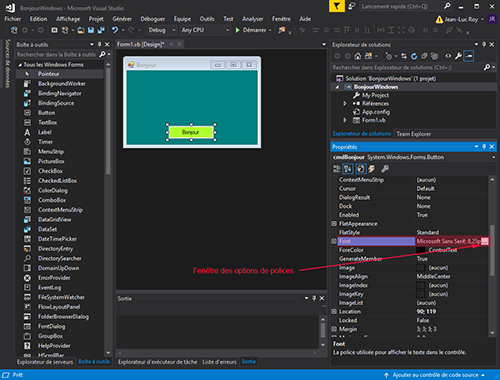The width and height of the screenshot is (500, 380).
Task: Expand the Références node in solution tree
Action: point(345,103)
